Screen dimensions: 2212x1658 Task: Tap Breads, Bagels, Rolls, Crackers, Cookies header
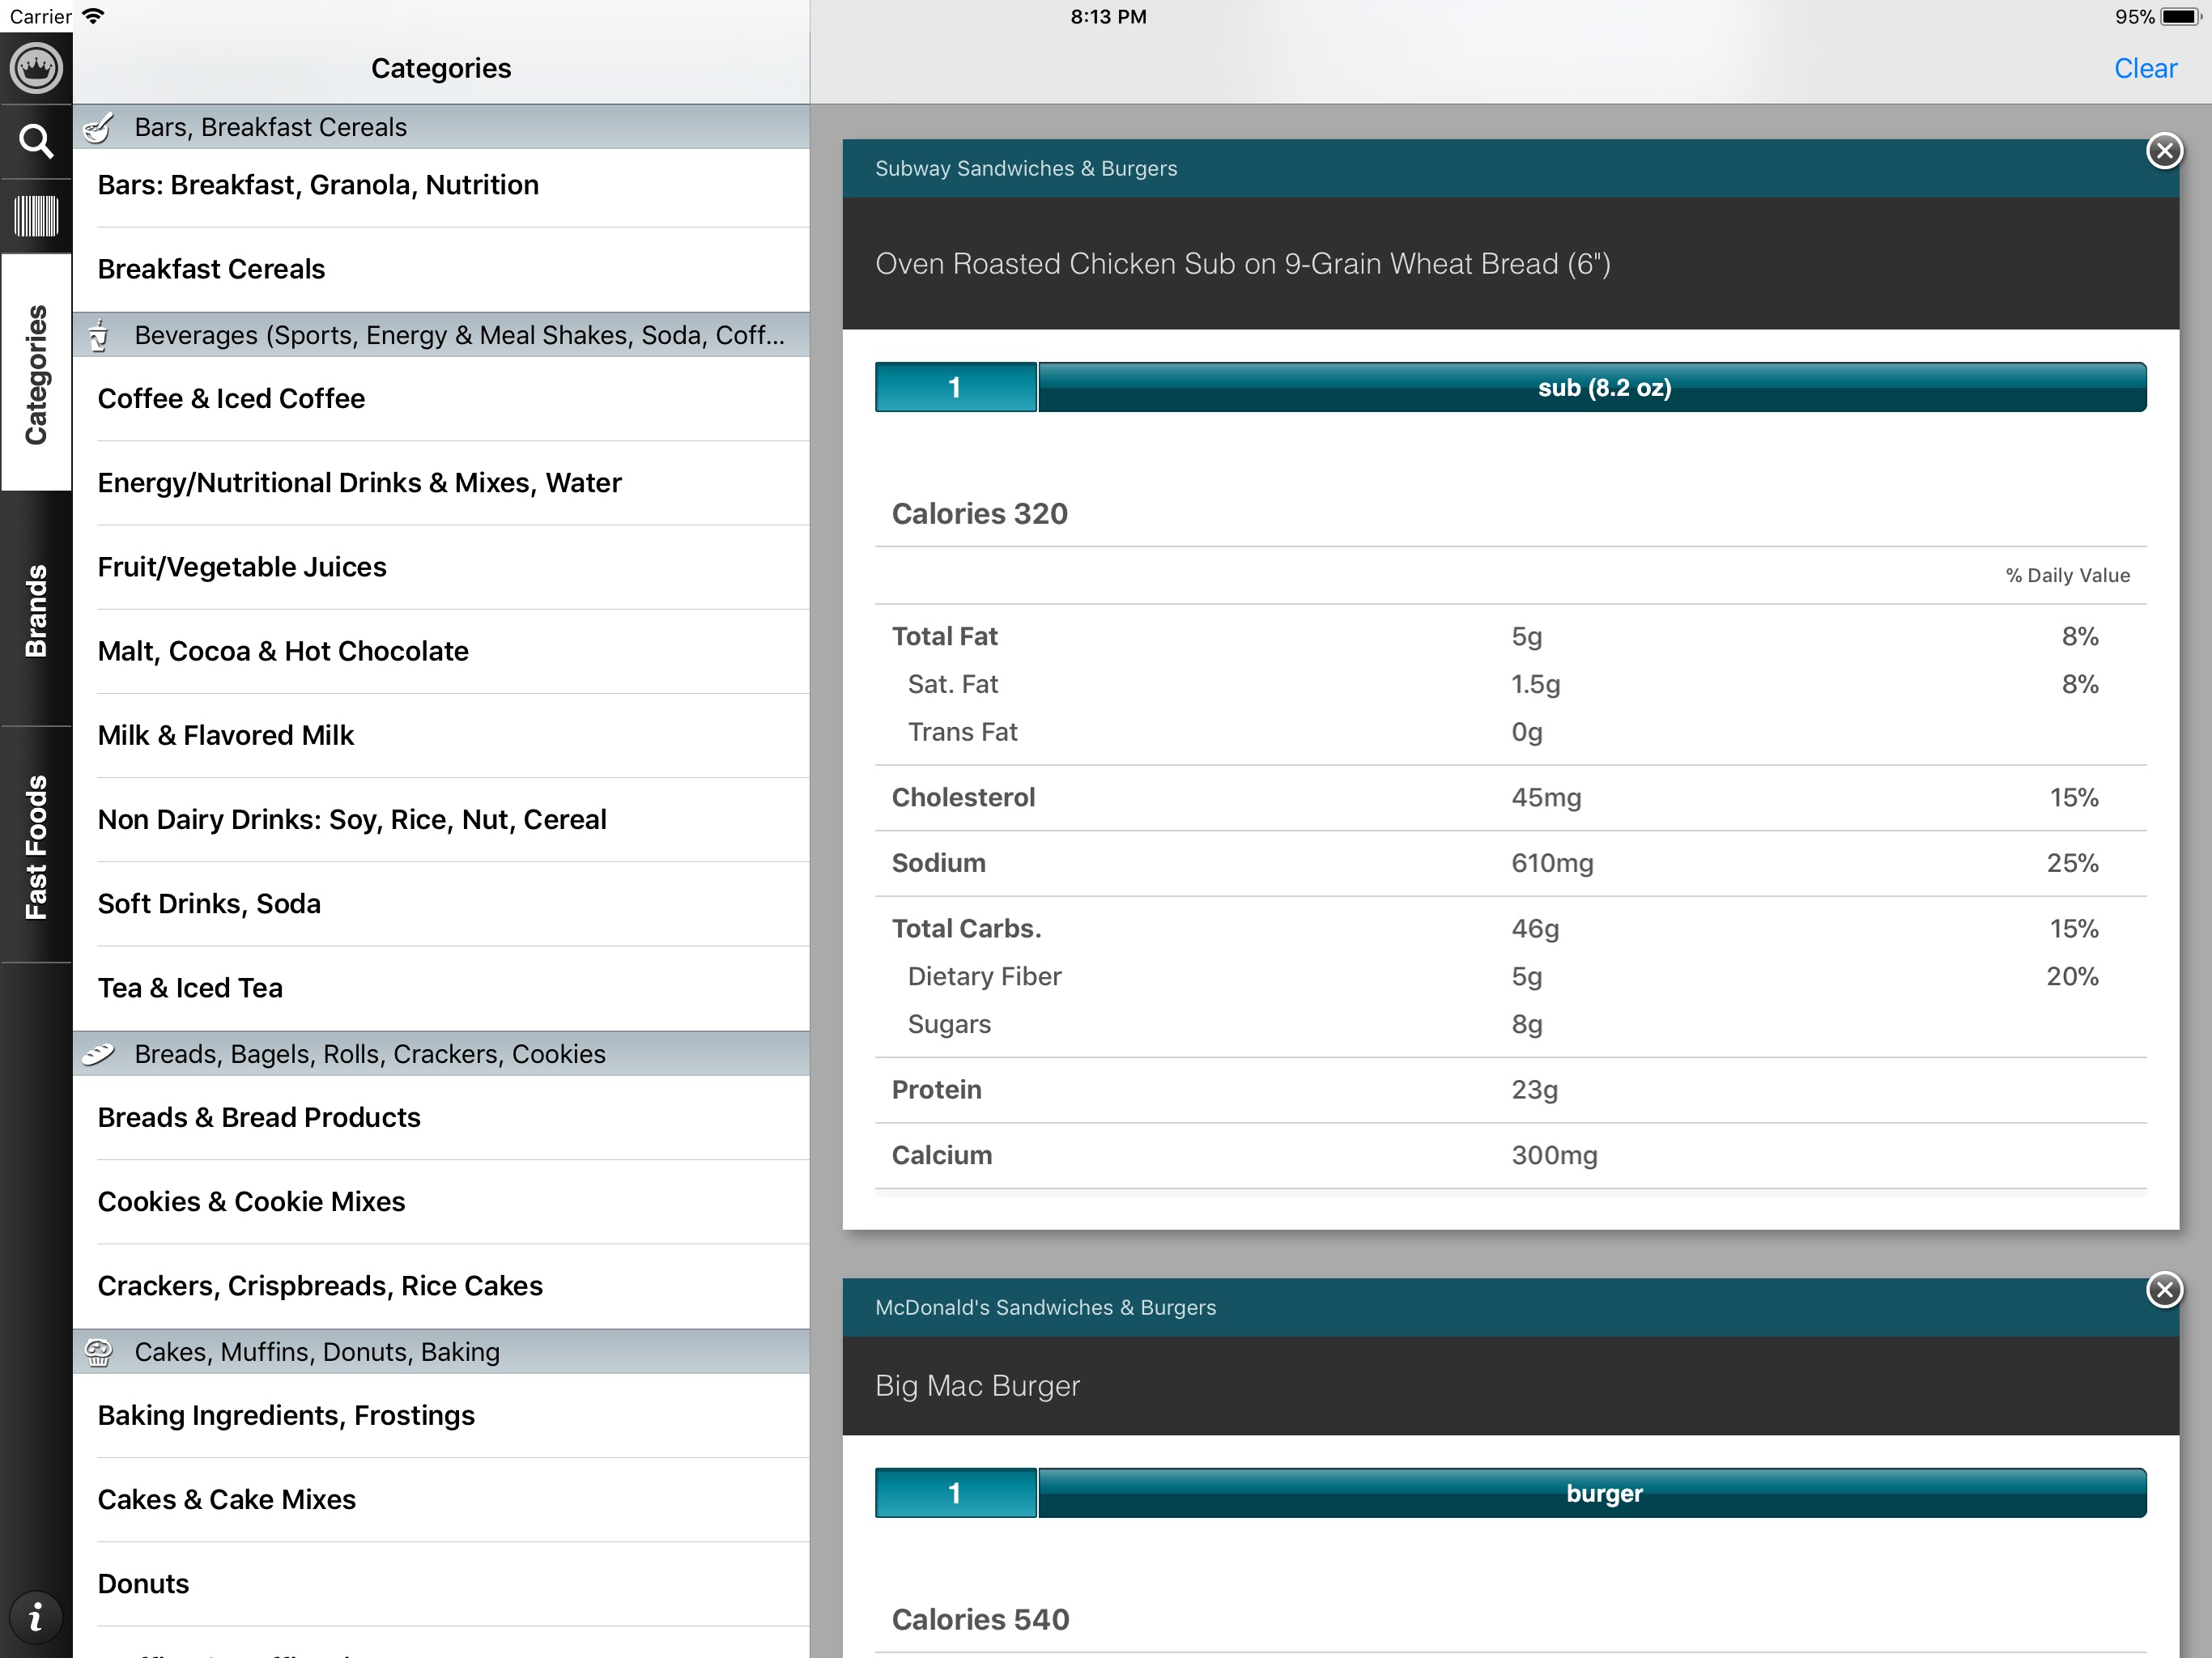tap(441, 1054)
